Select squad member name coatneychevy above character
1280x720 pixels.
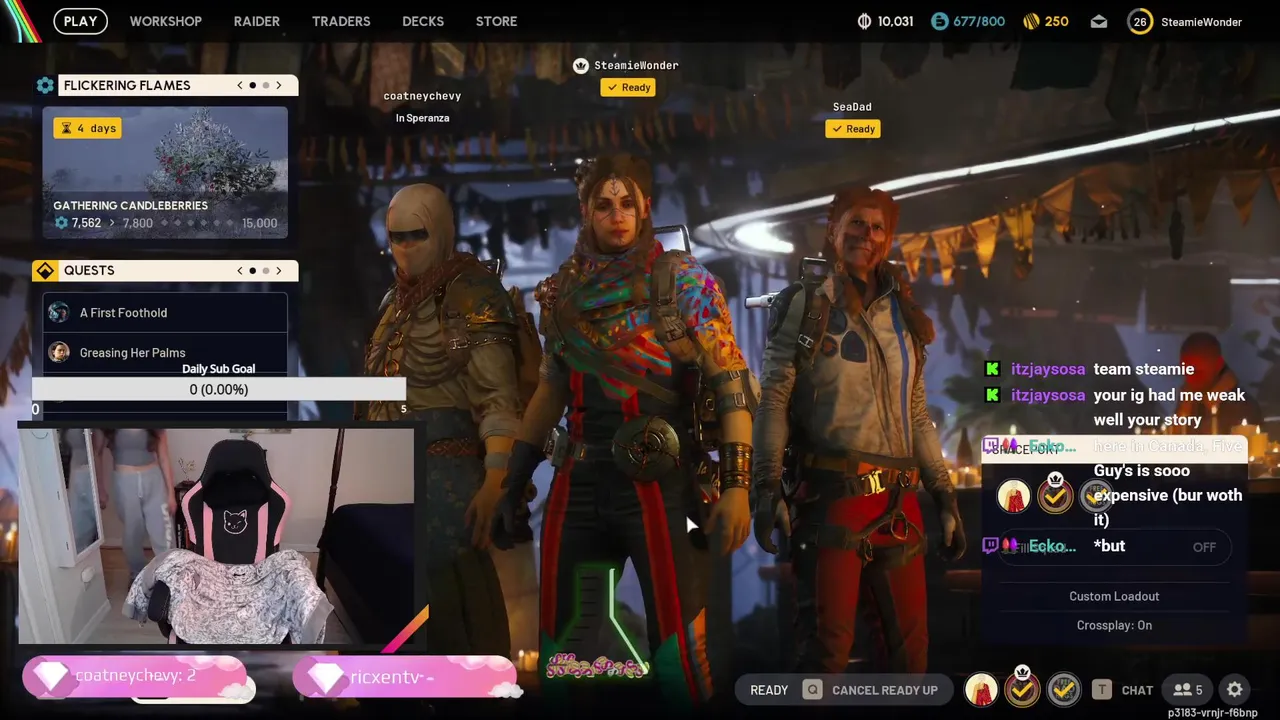tap(422, 96)
